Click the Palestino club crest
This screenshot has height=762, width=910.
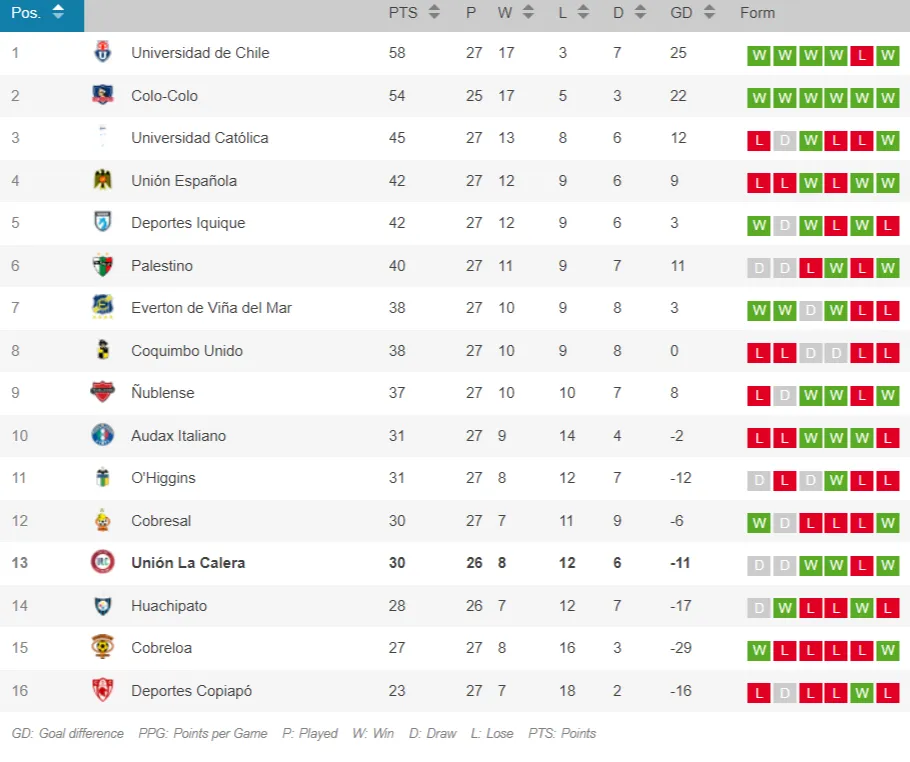pos(102,266)
